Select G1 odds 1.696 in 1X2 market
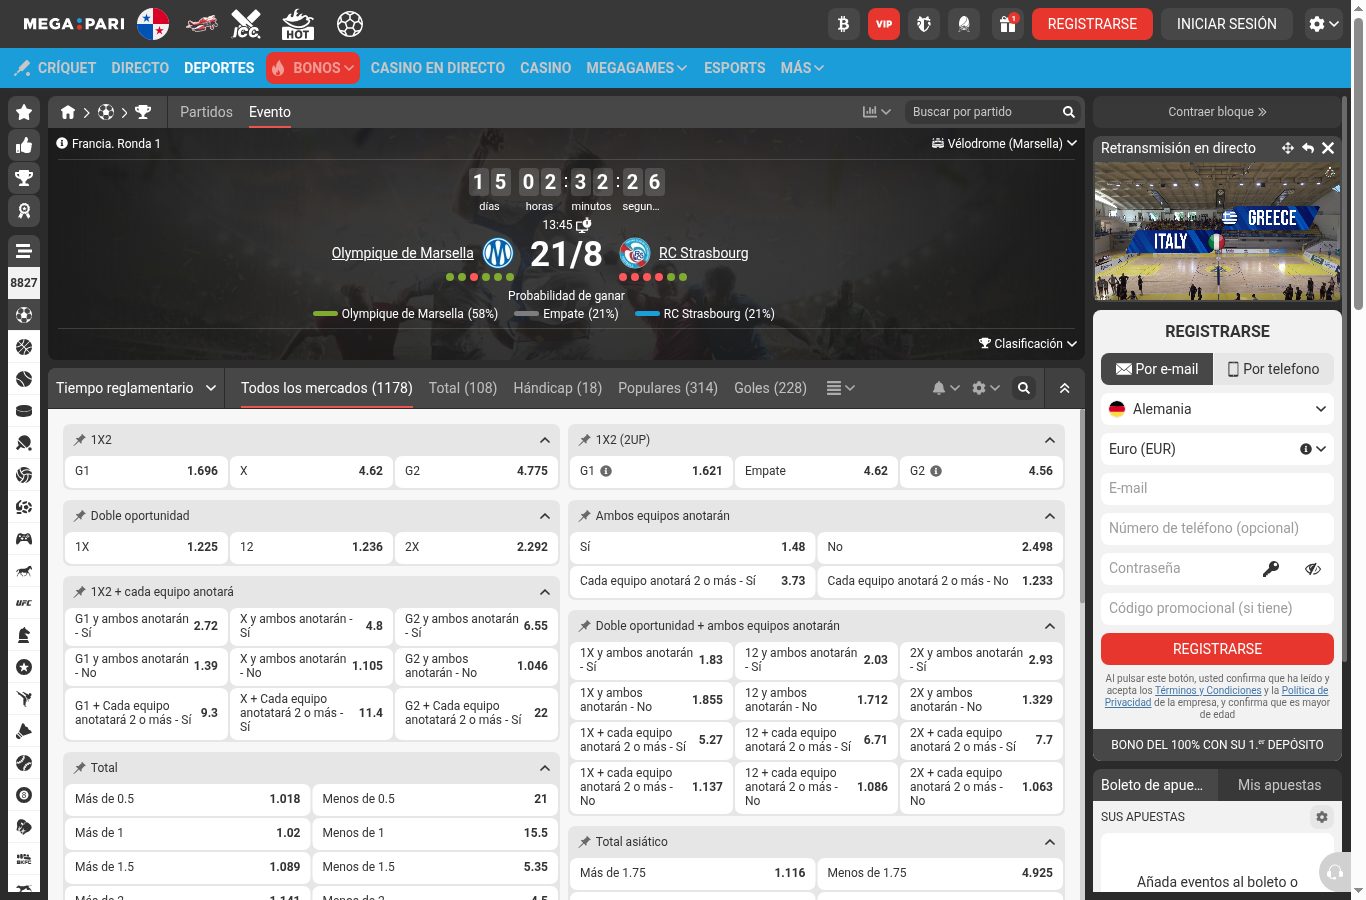 146,471
